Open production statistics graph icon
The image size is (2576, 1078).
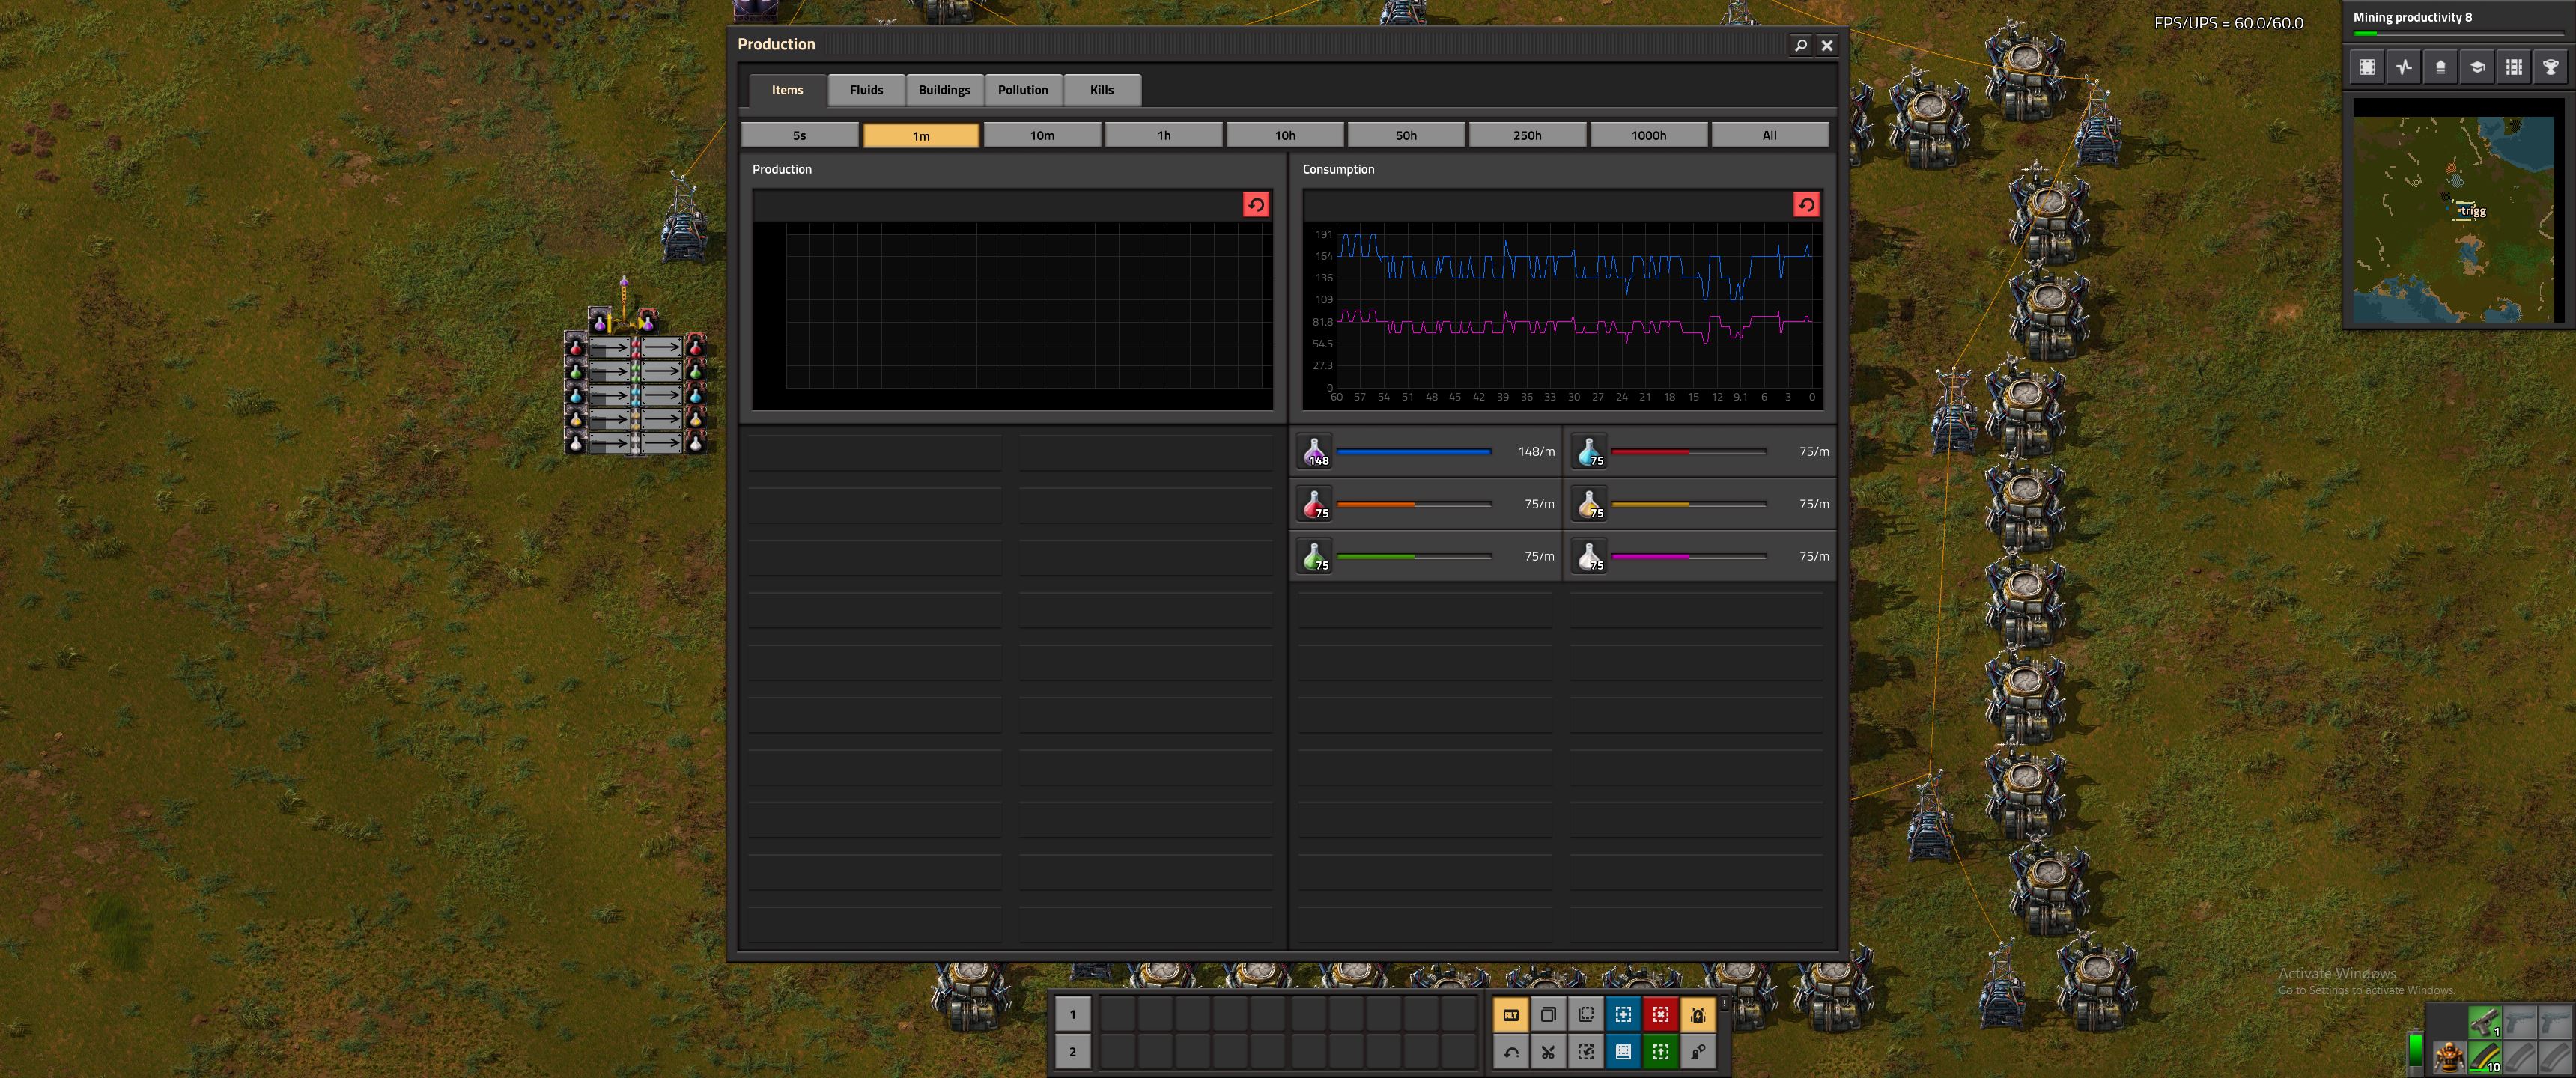coord(2404,67)
